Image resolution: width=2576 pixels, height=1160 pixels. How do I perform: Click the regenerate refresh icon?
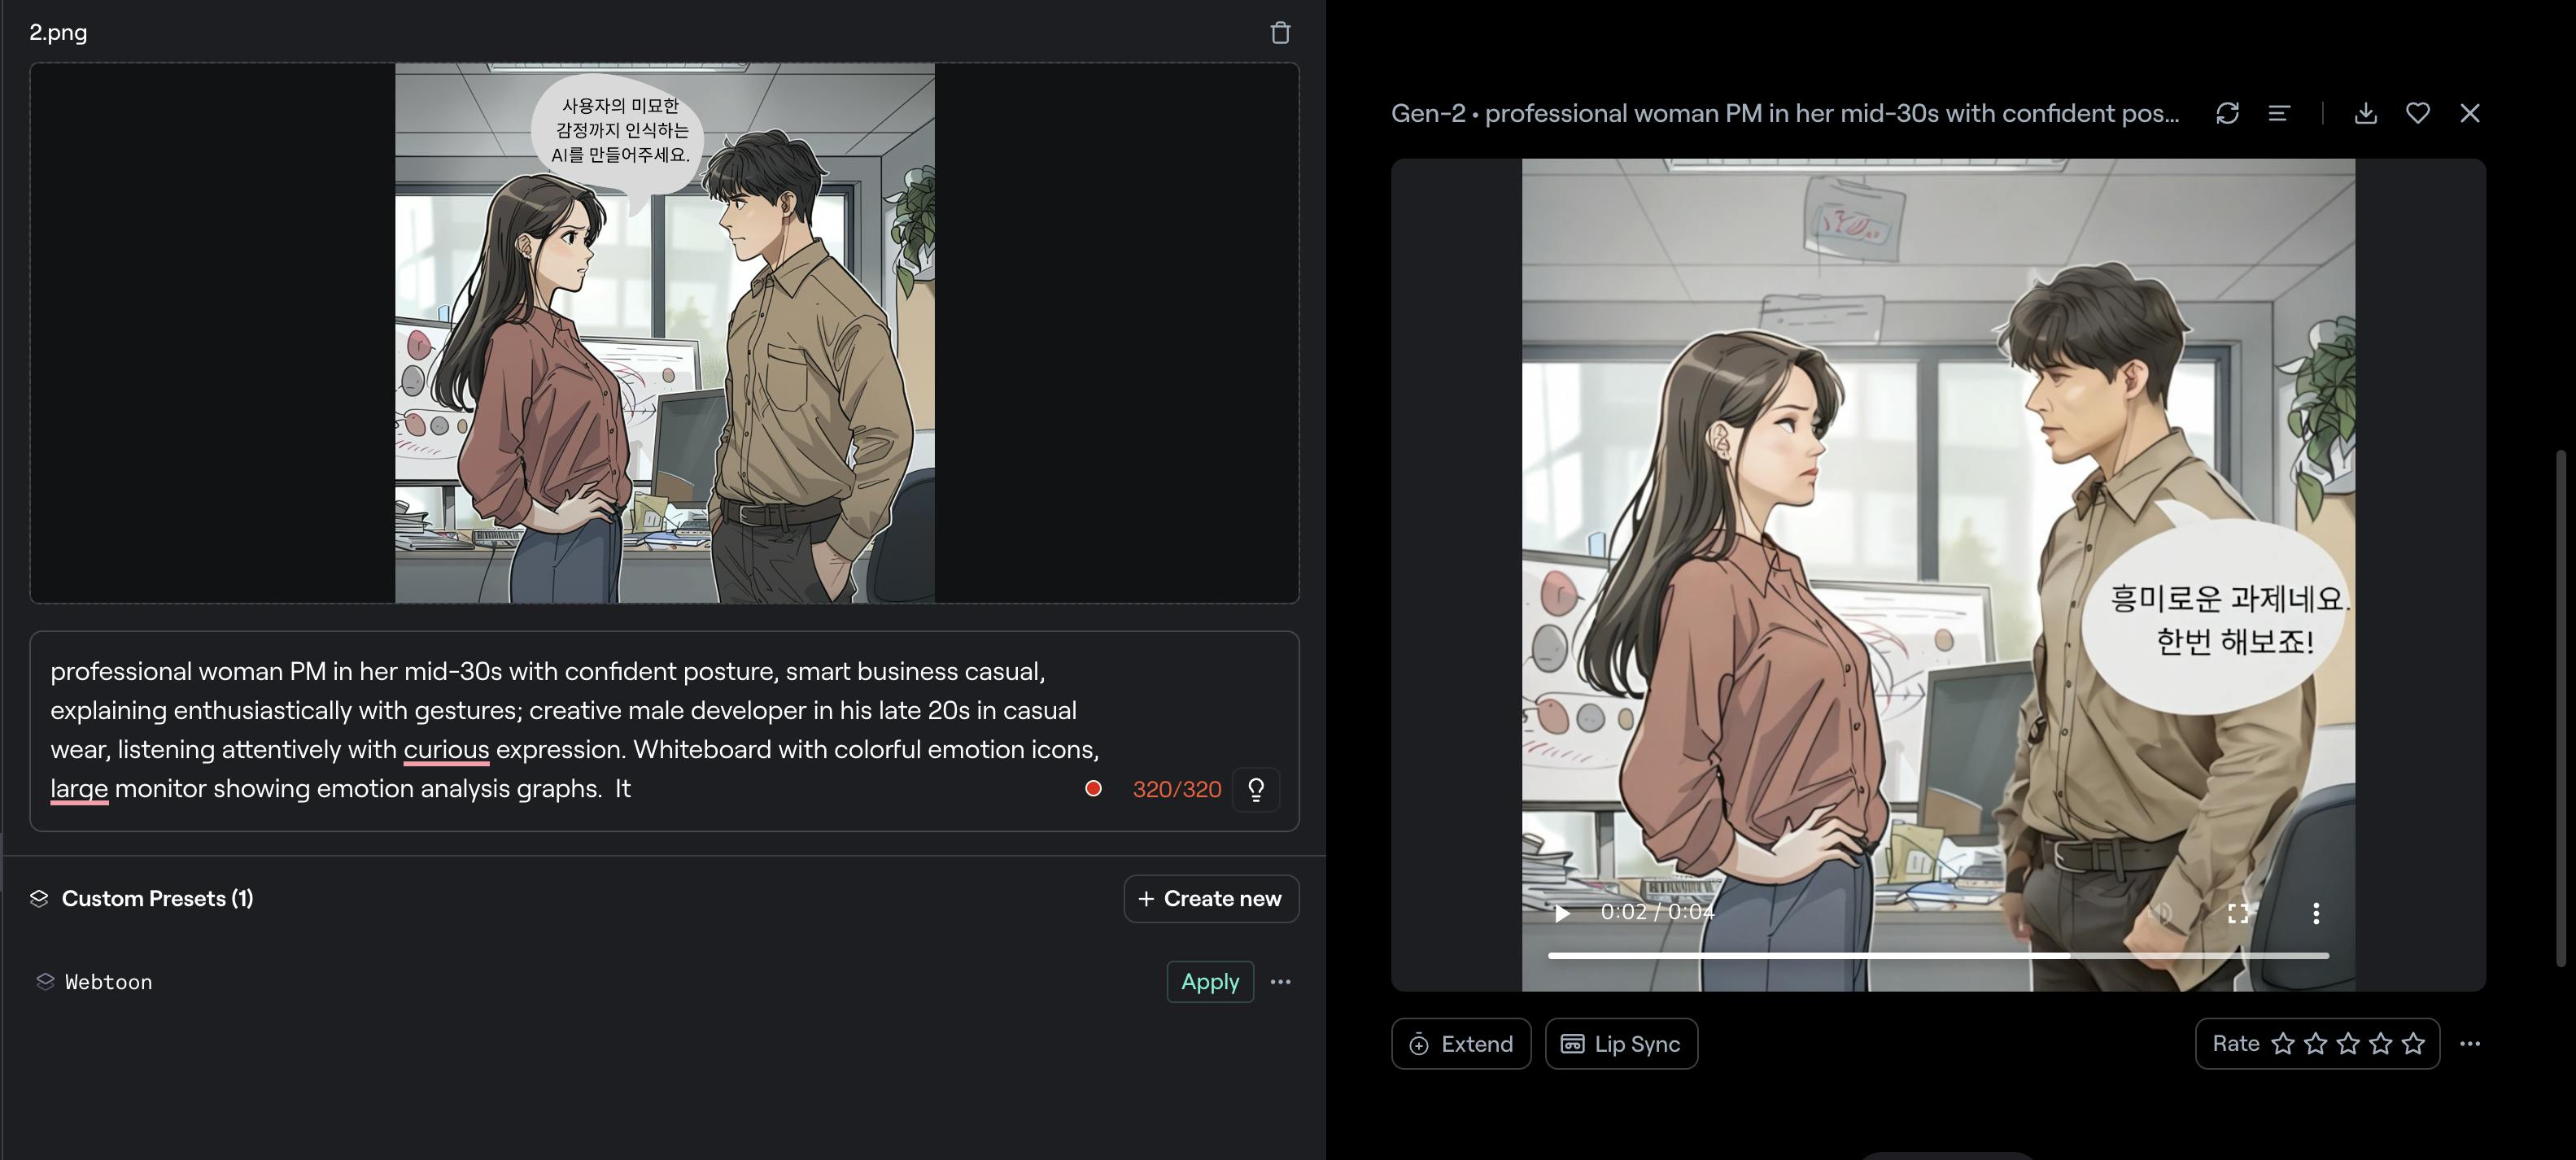click(x=2227, y=113)
